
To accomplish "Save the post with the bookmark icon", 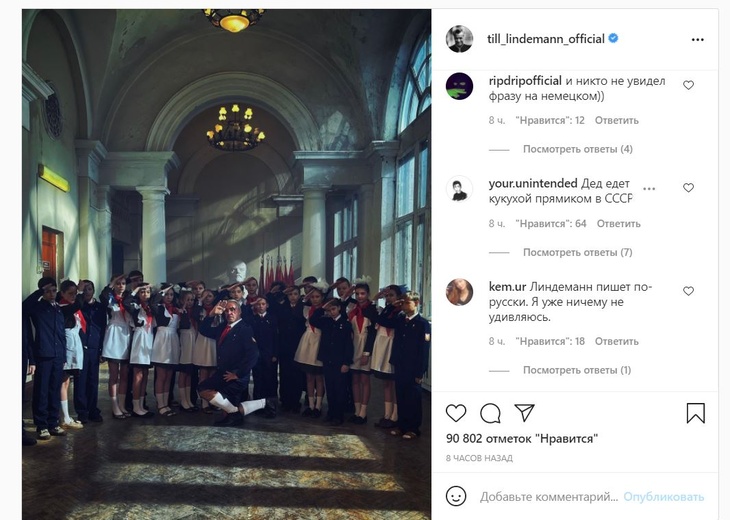I will click(696, 413).
